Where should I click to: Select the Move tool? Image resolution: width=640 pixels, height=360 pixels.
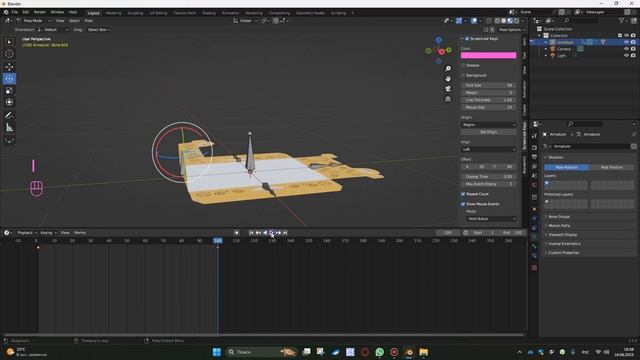click(x=9, y=67)
